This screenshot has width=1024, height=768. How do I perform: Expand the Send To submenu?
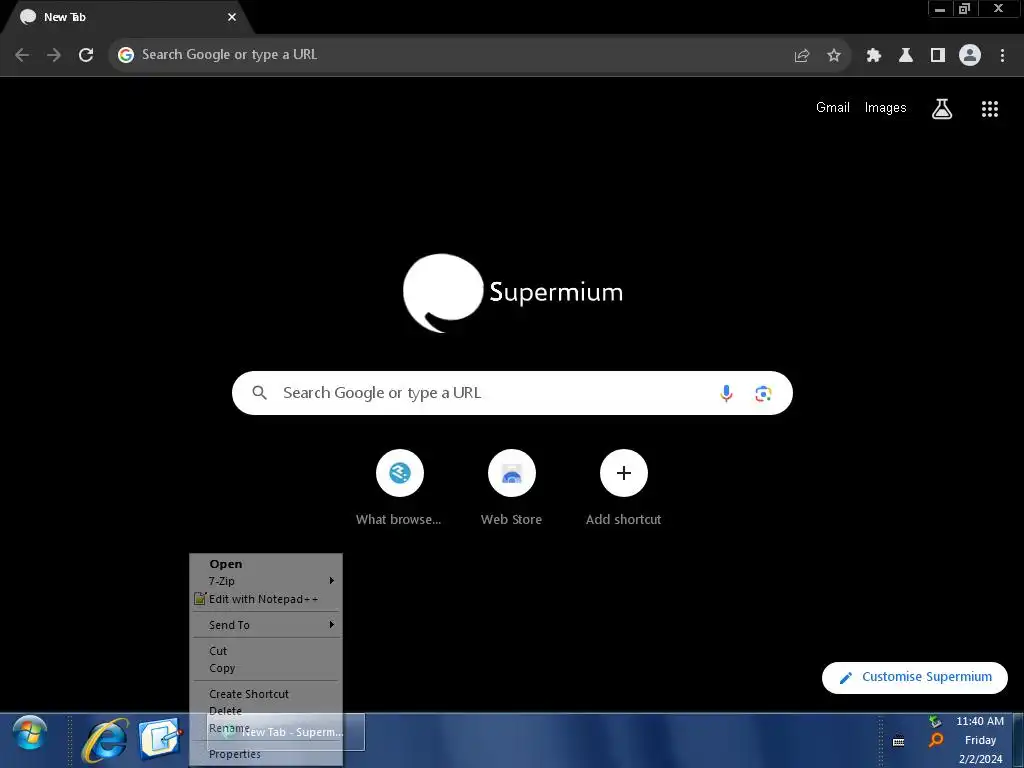(266, 625)
